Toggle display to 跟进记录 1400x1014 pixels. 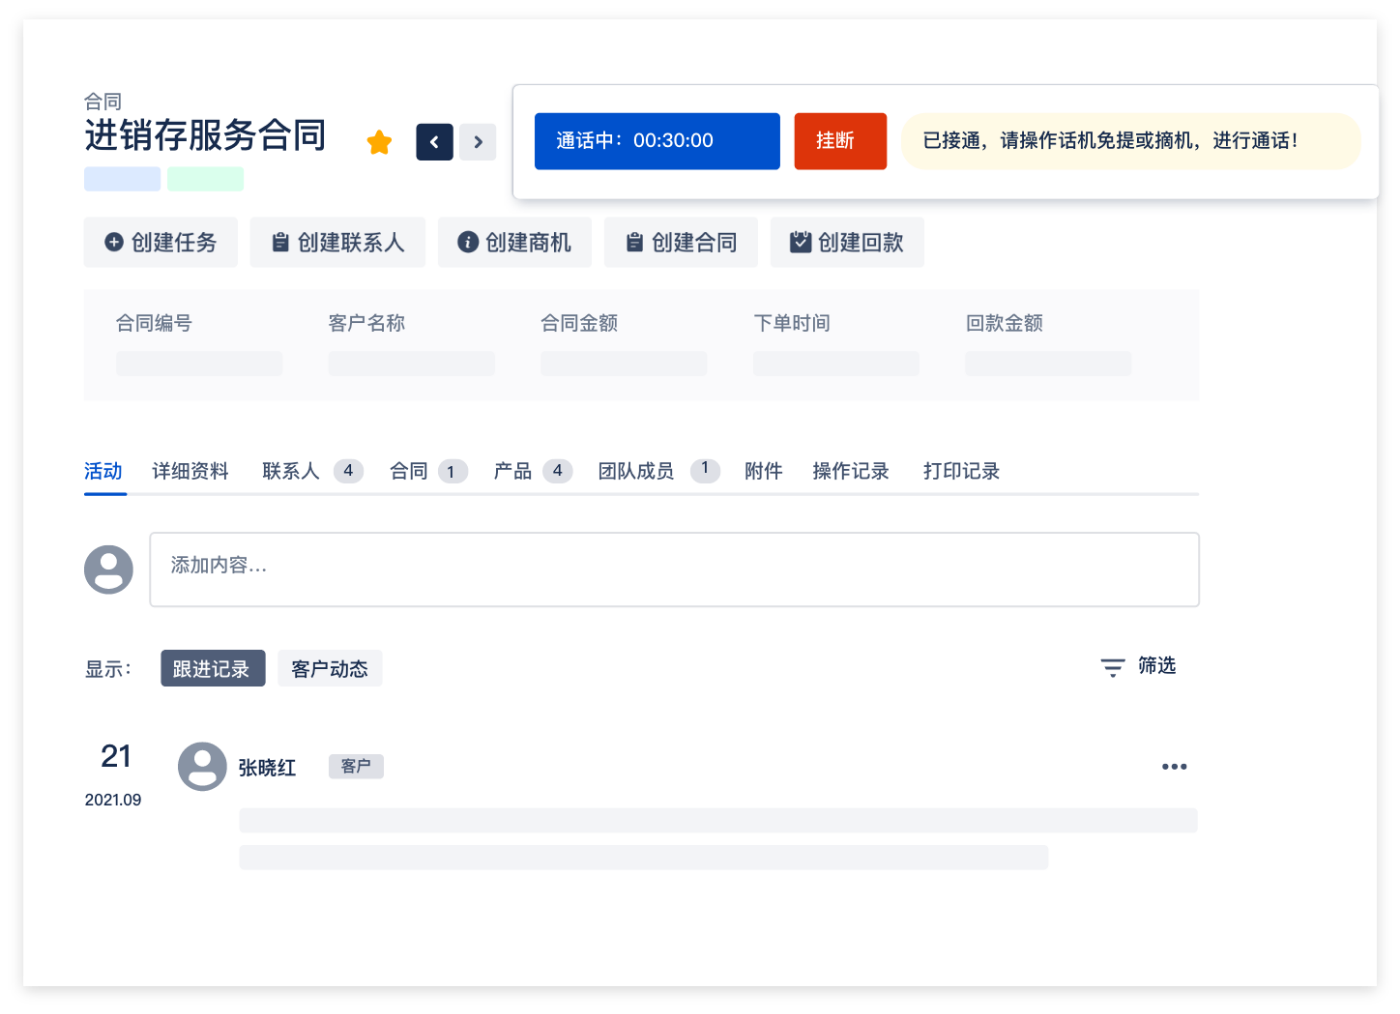[212, 668]
